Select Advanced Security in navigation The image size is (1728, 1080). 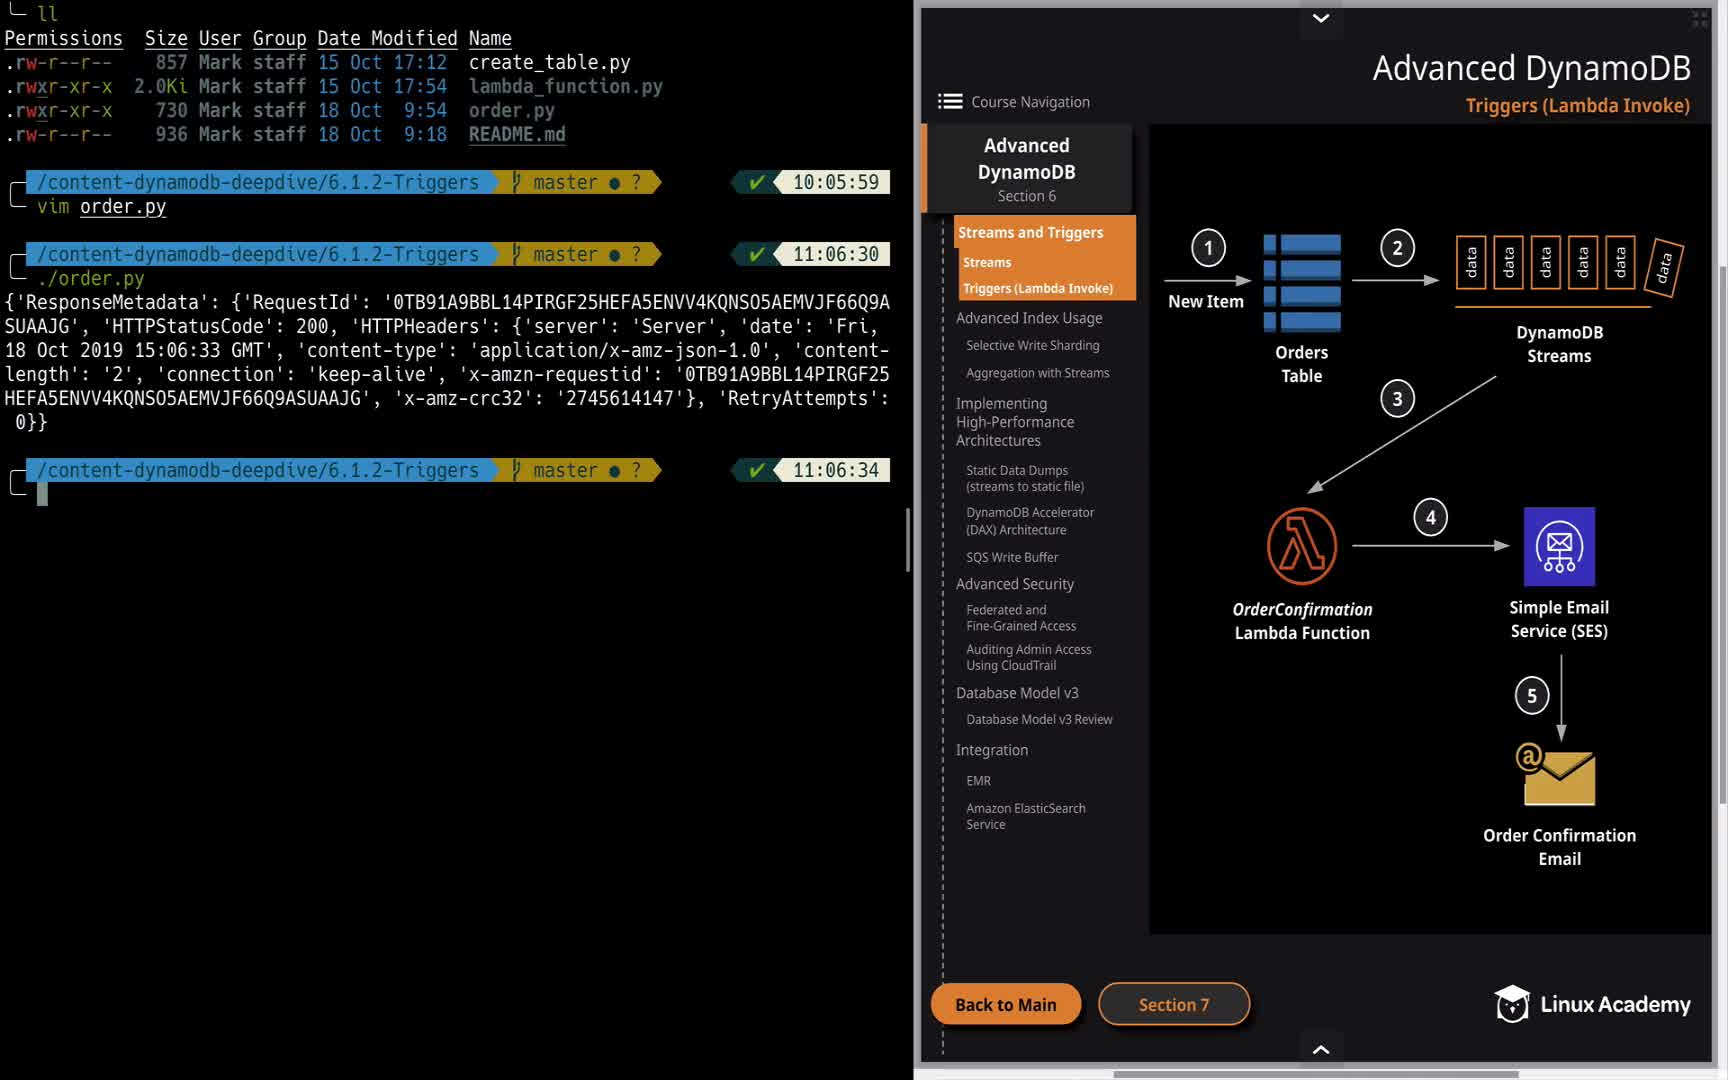pos(1014,584)
